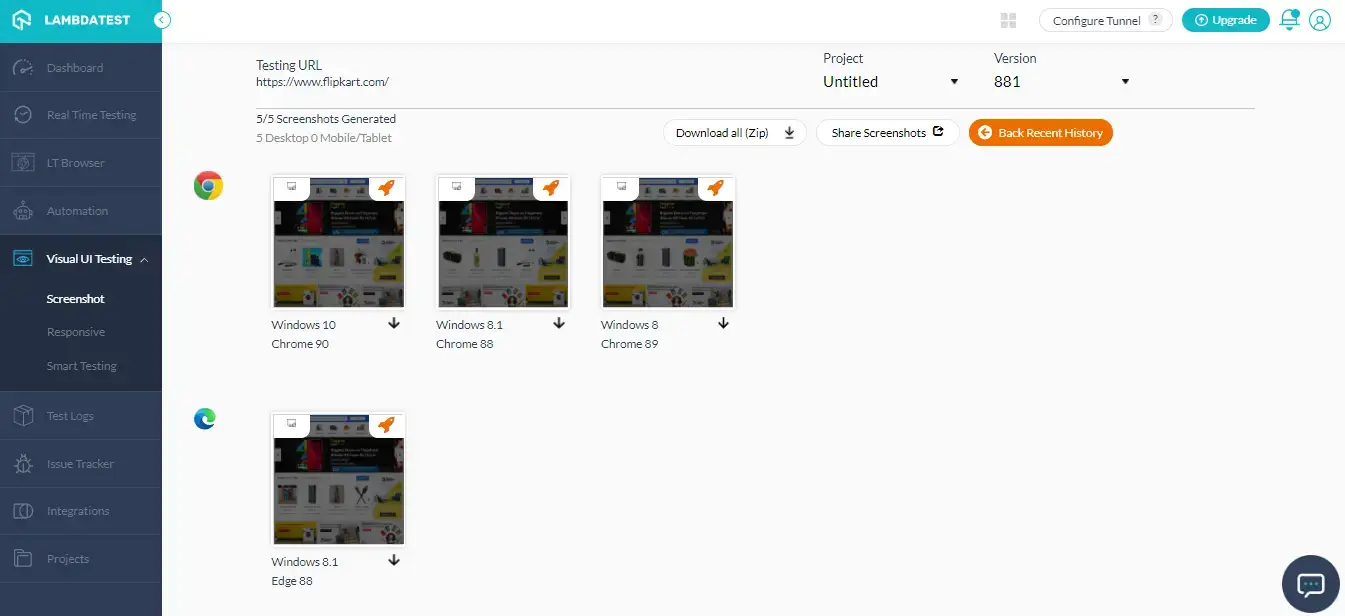
Task: Open the user profile icon
Action: (x=1320, y=20)
